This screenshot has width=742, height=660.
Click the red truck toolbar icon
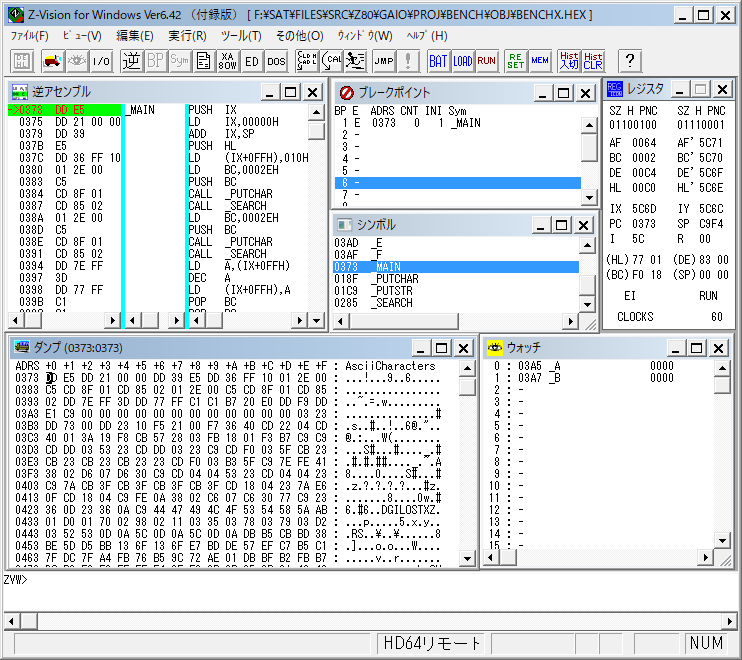tap(53, 61)
